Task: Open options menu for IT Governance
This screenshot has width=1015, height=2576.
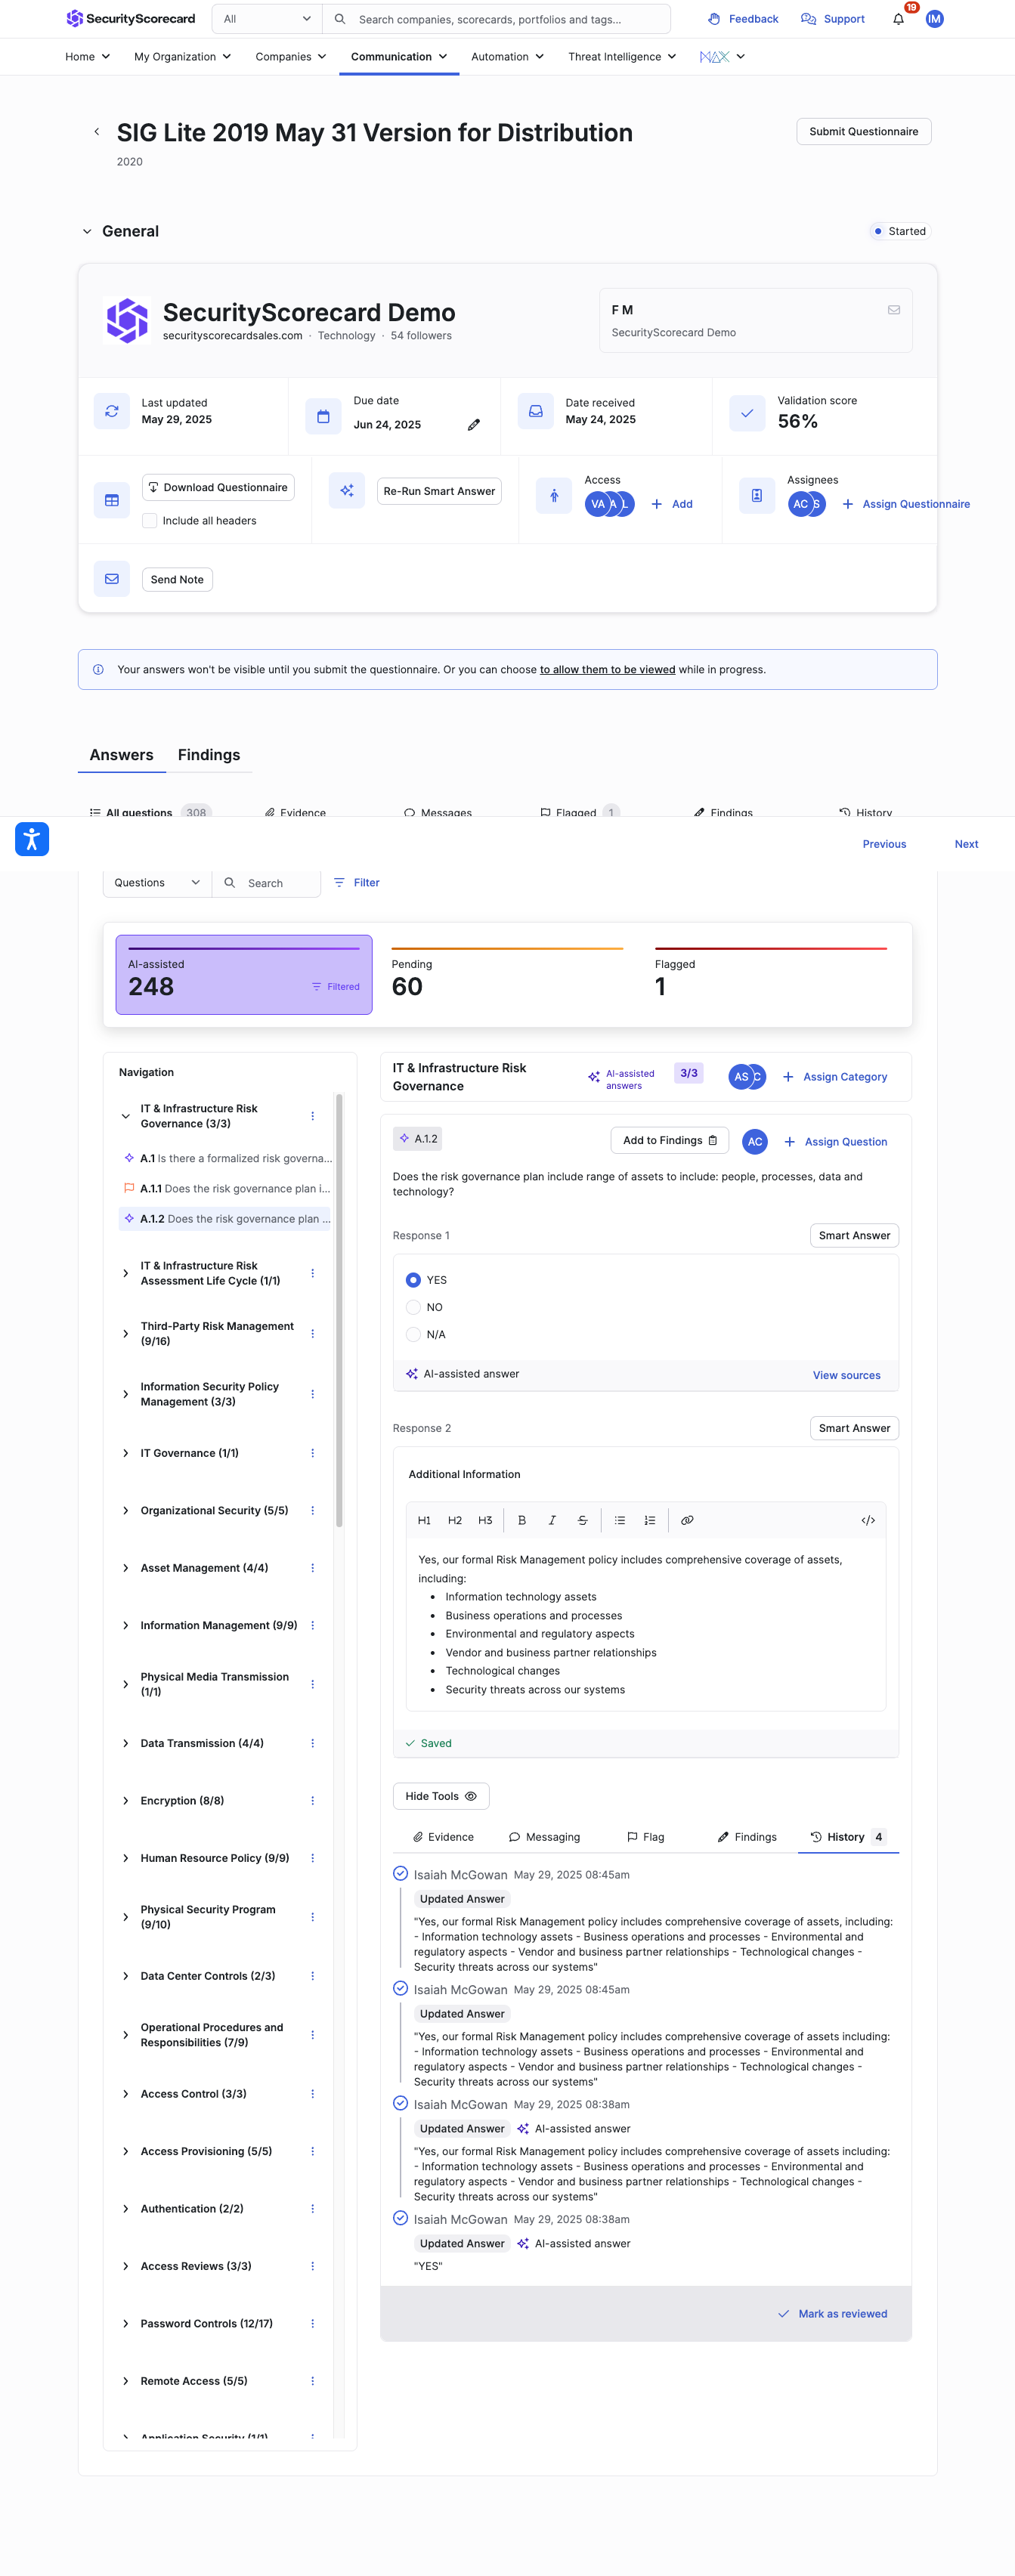Action: [312, 1453]
